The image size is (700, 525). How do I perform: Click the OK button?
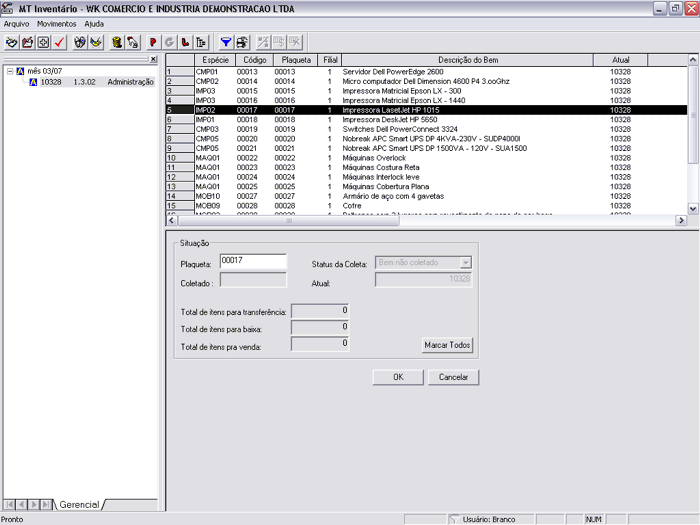point(397,377)
